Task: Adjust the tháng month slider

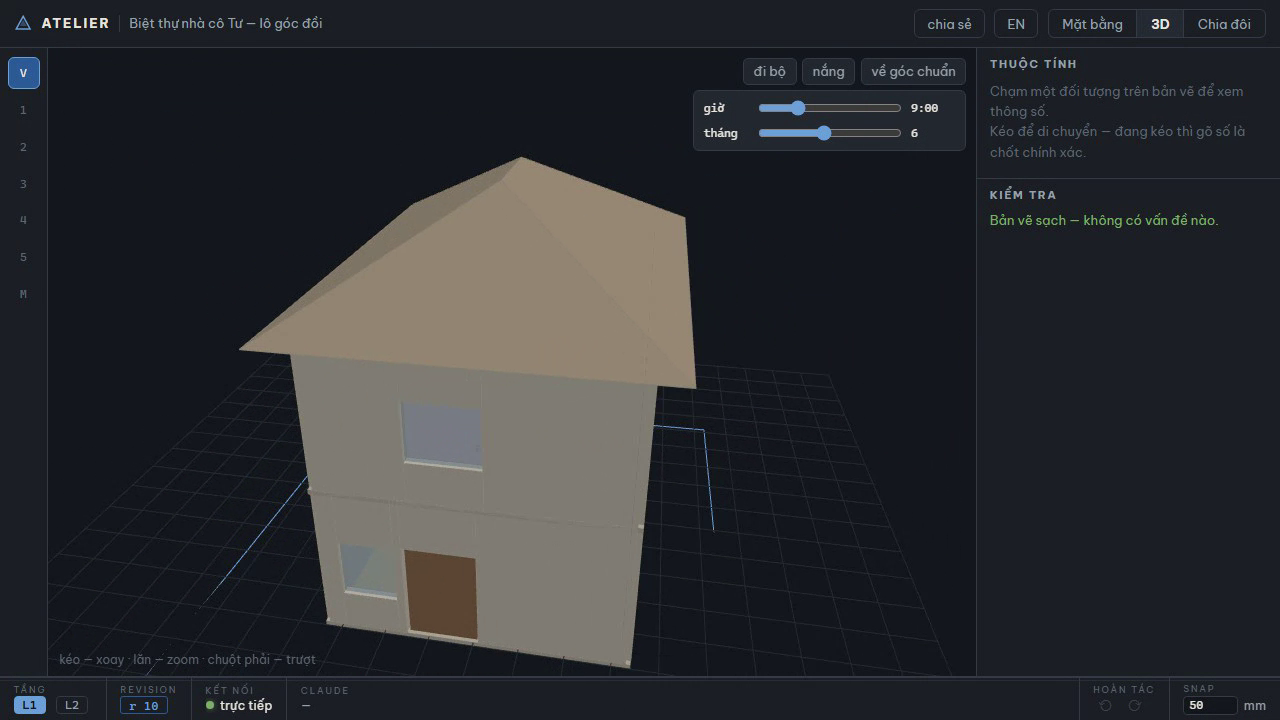Action: 829,133
